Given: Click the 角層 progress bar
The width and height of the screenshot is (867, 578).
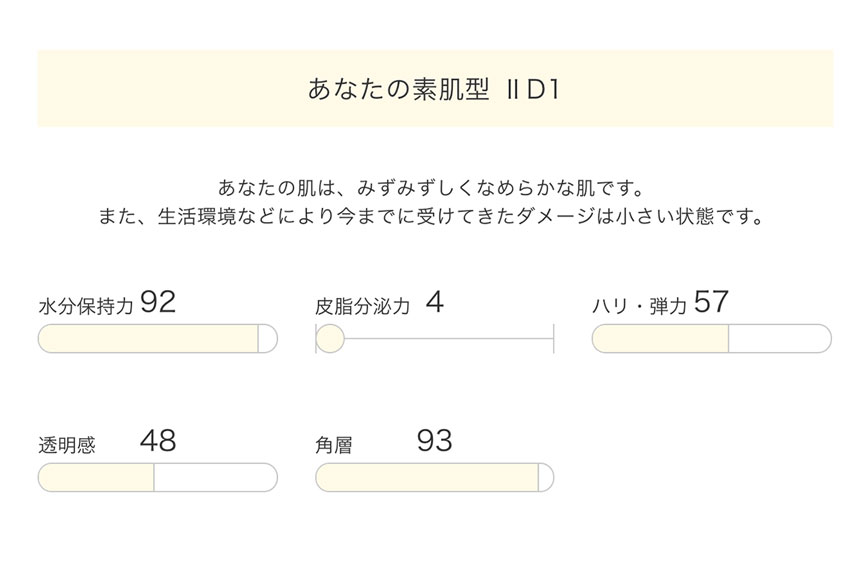Looking at the screenshot, I should pyautogui.click(x=434, y=477).
